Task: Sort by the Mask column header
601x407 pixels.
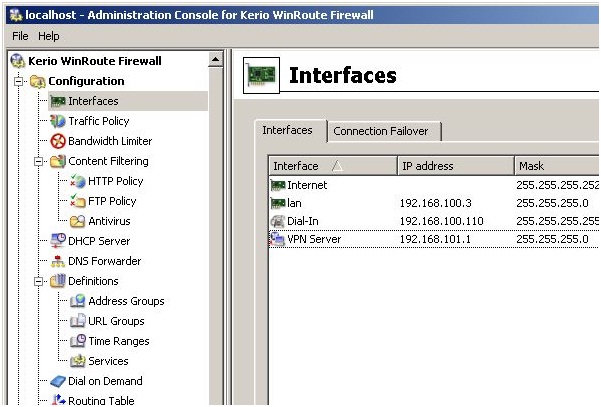Action: point(557,166)
